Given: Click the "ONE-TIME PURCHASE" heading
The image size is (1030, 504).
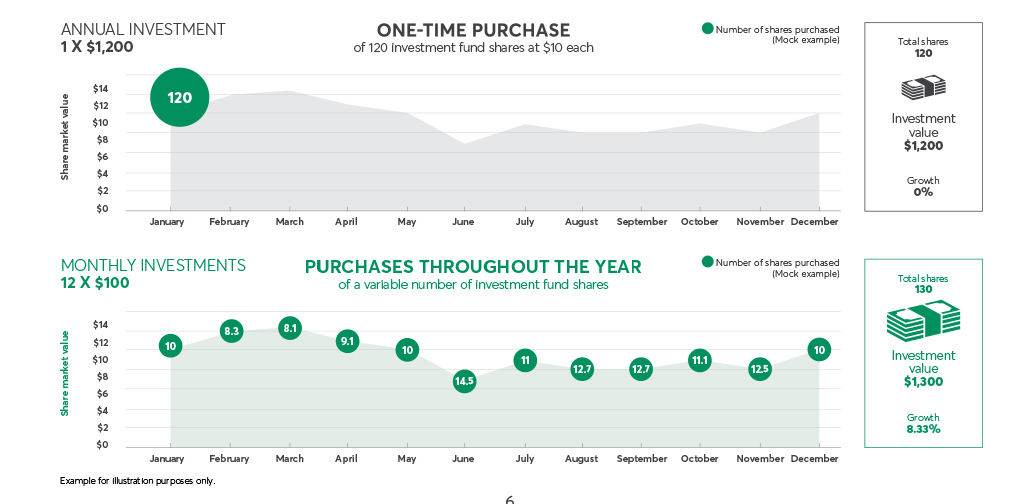Looking at the screenshot, I should click(473, 30).
